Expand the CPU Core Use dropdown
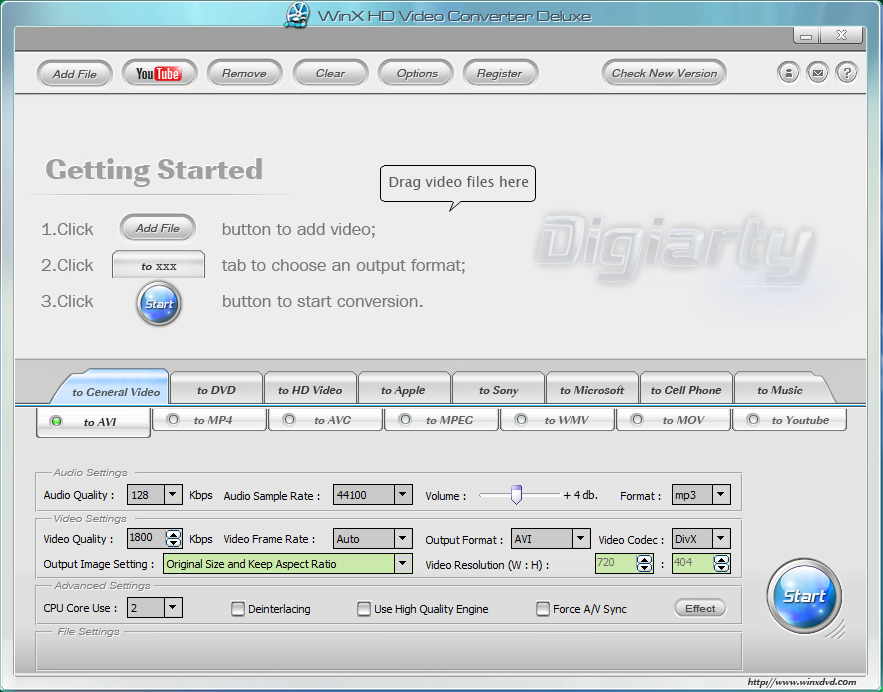 click(x=172, y=608)
